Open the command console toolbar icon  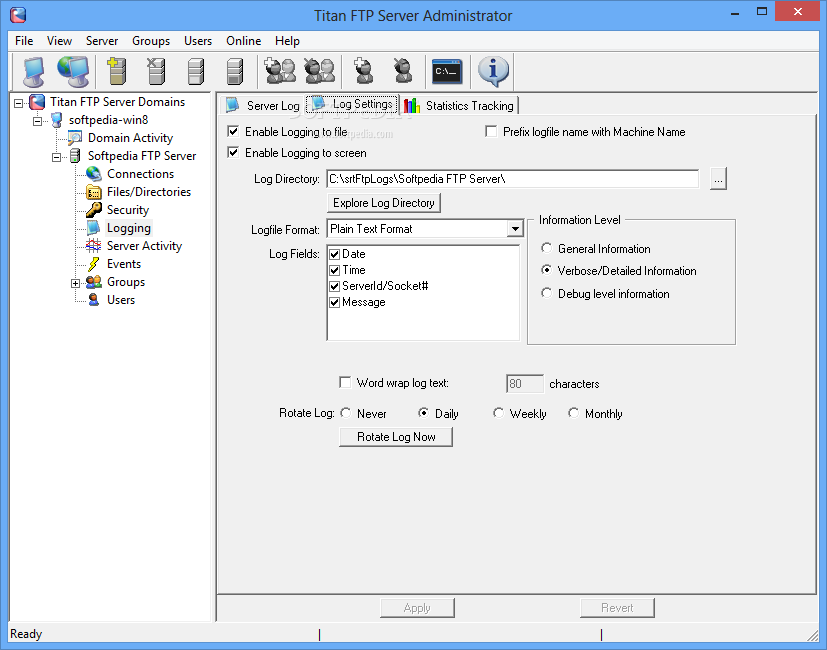click(x=447, y=72)
